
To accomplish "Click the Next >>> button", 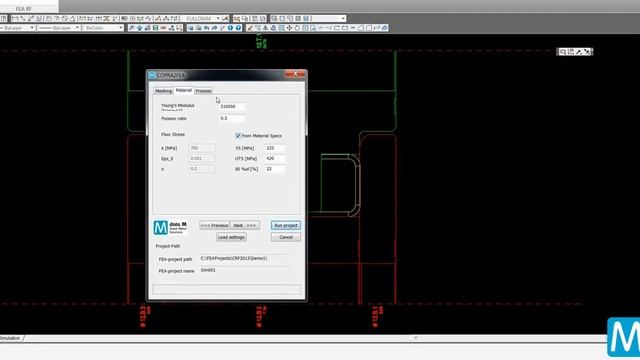I will click(x=244, y=225).
